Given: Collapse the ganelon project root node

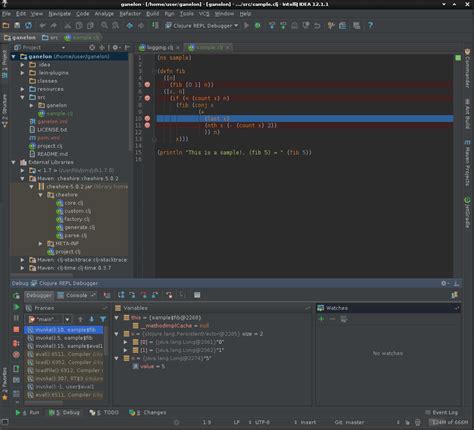Looking at the screenshot, I should pos(14,57).
